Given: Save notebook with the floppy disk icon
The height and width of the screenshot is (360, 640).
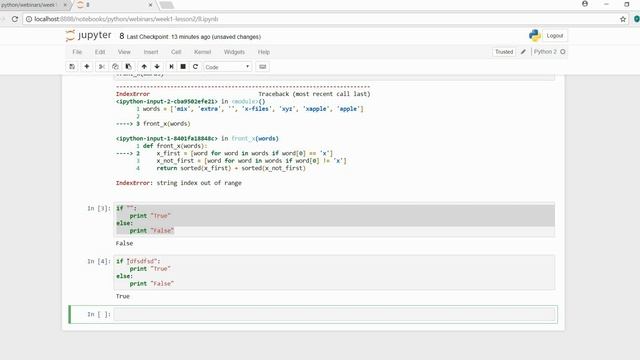Looking at the screenshot, I should tap(72, 67).
